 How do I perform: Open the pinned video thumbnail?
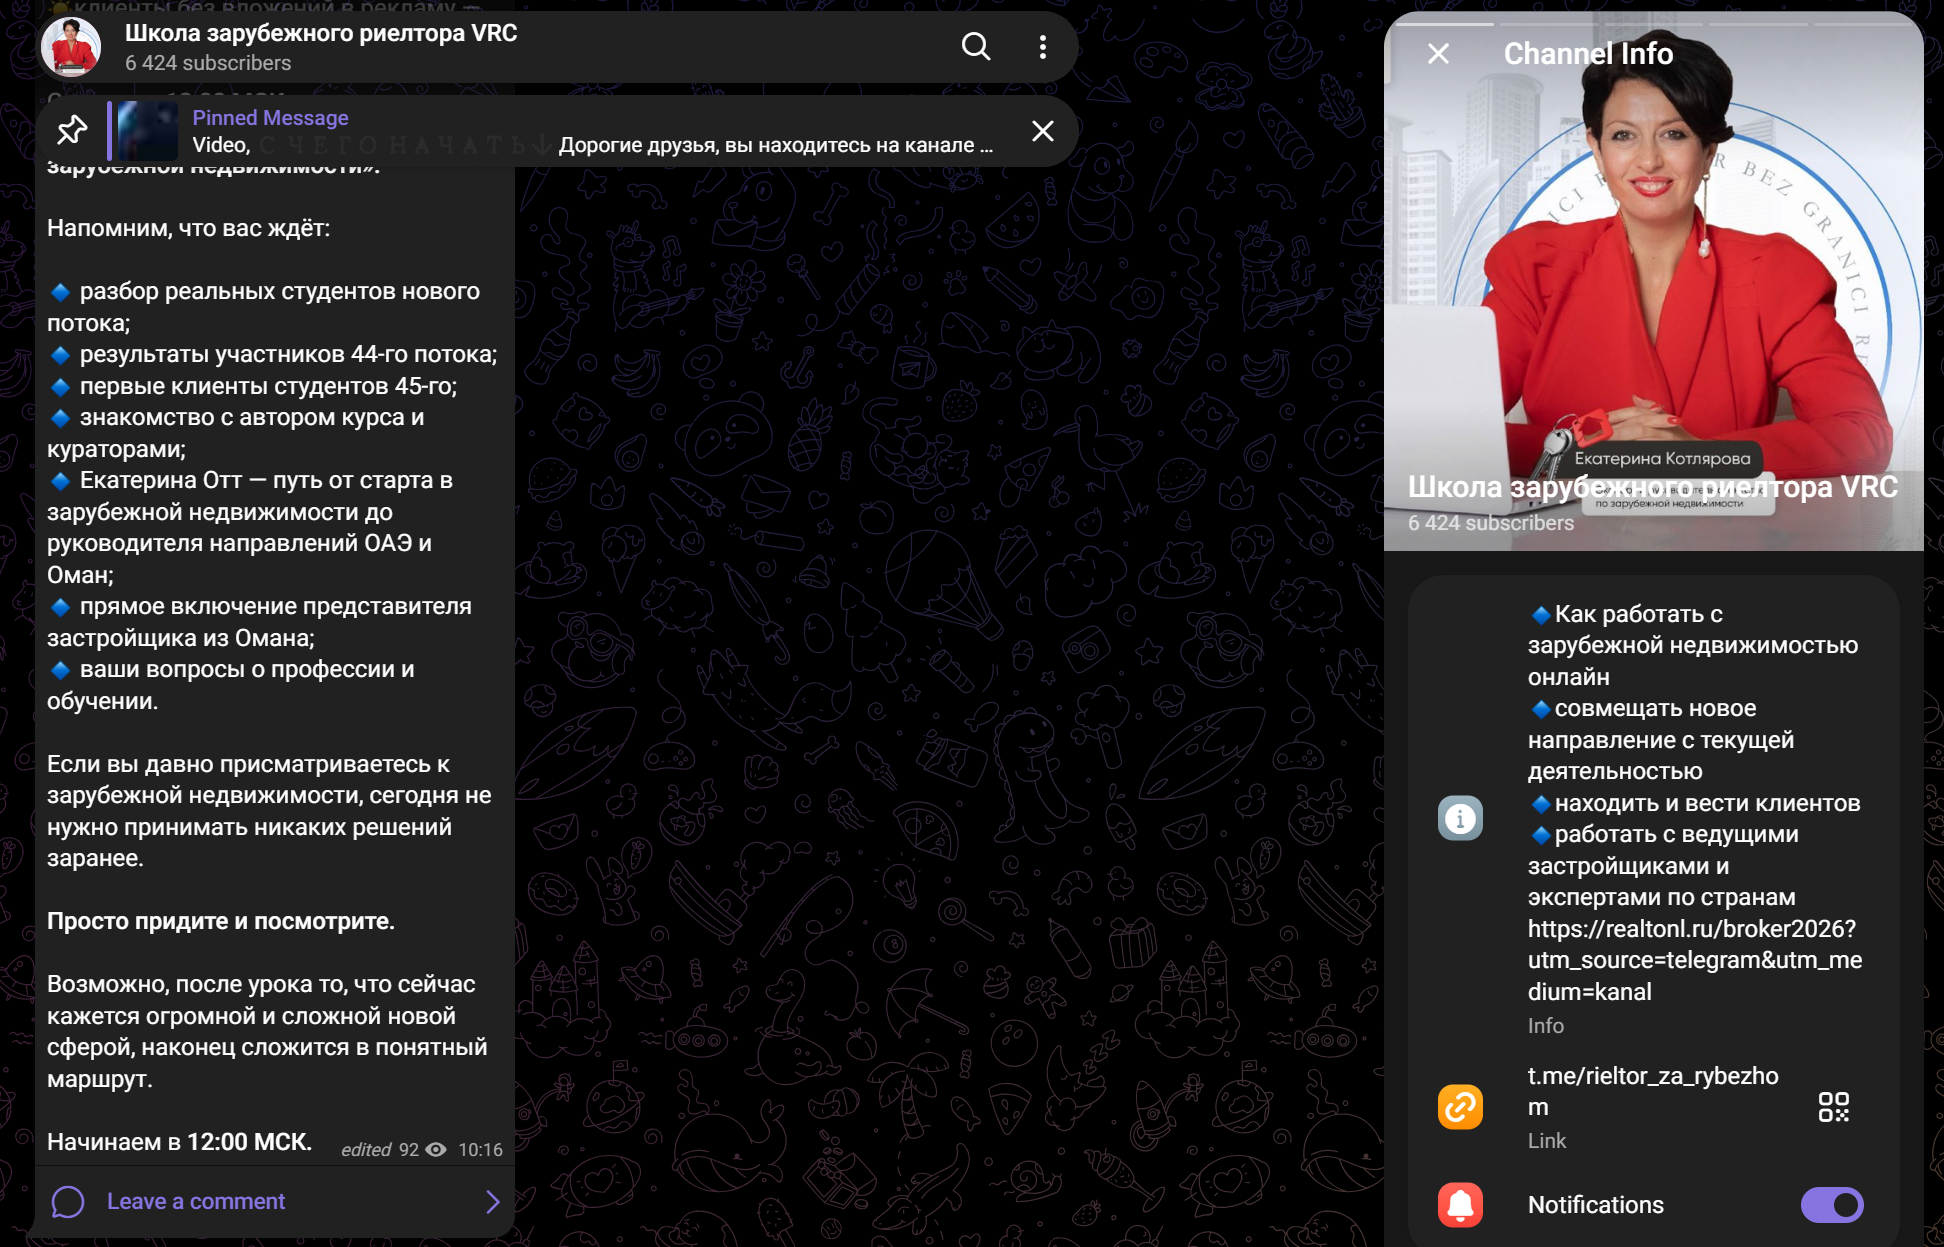point(148,131)
